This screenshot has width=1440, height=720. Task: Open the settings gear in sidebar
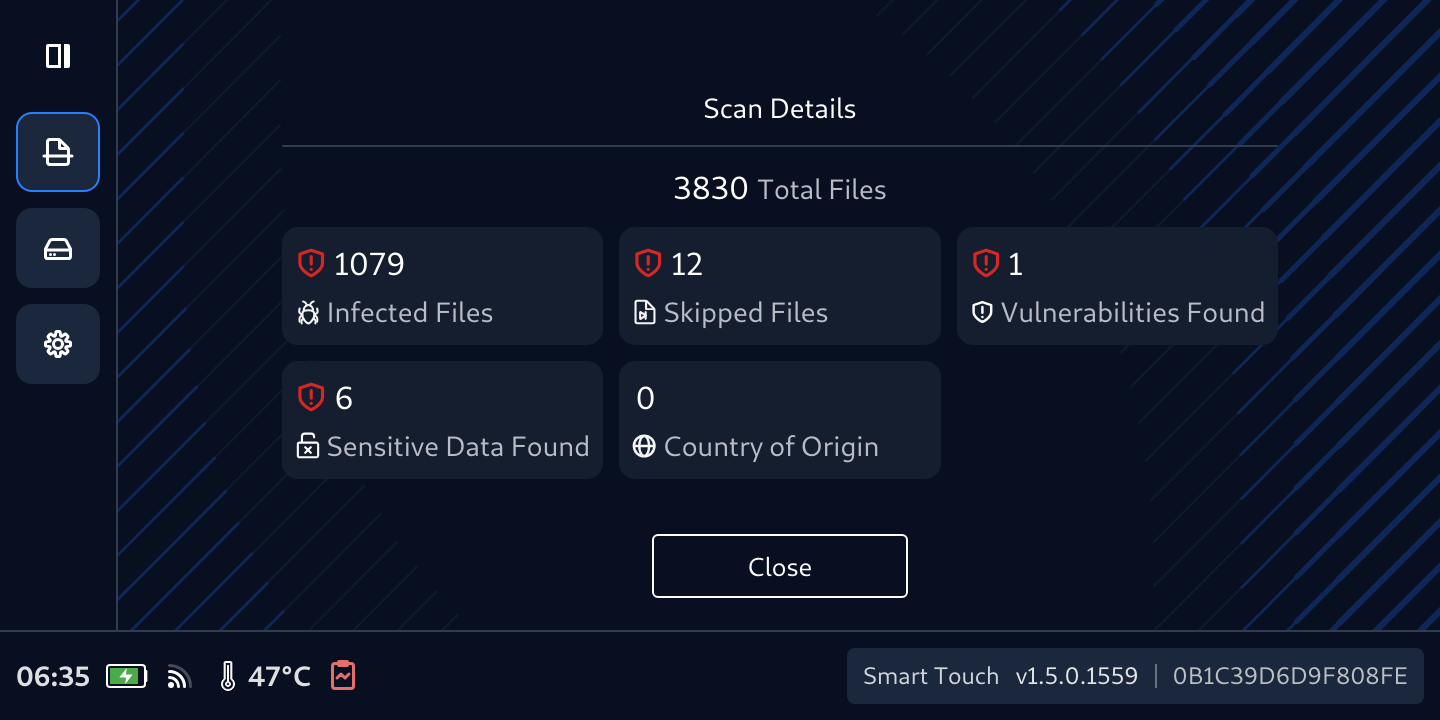point(58,344)
